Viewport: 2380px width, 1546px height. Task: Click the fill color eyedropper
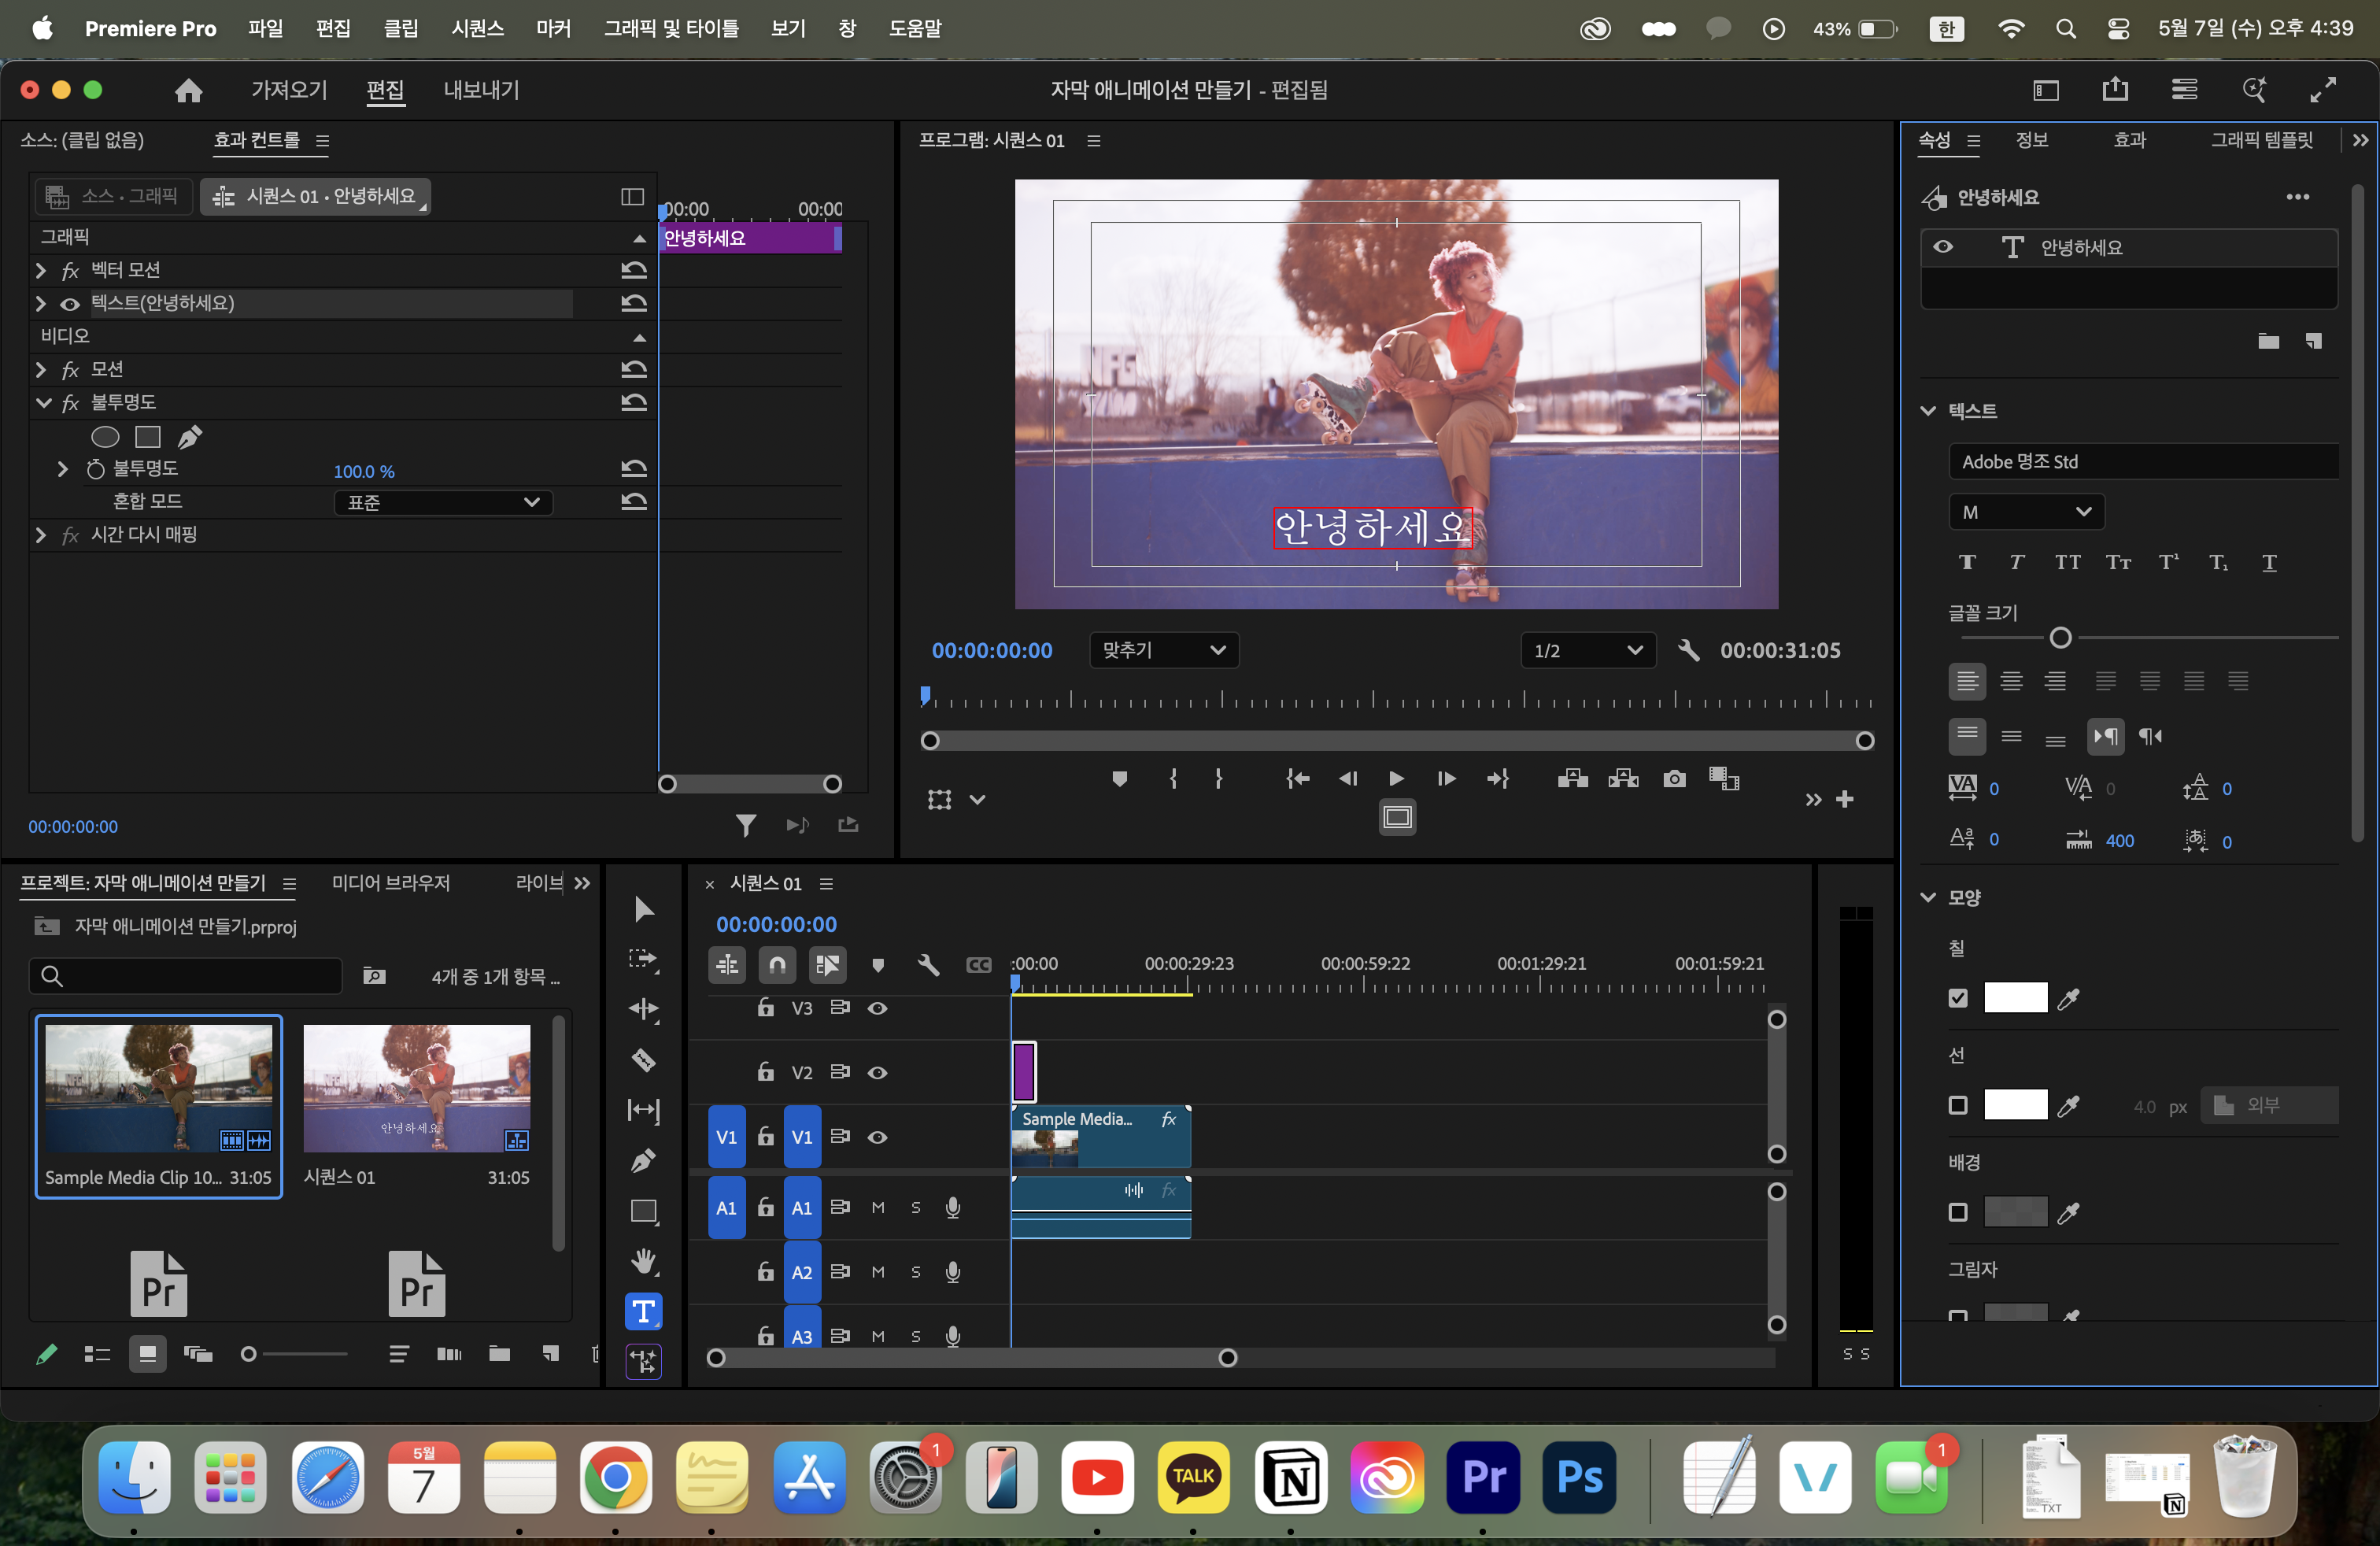pyautogui.click(x=2069, y=998)
